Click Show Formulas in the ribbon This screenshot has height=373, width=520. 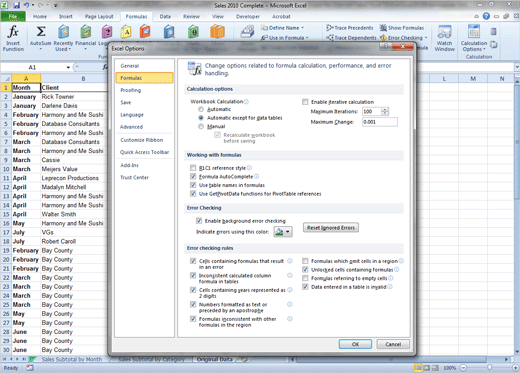402,28
